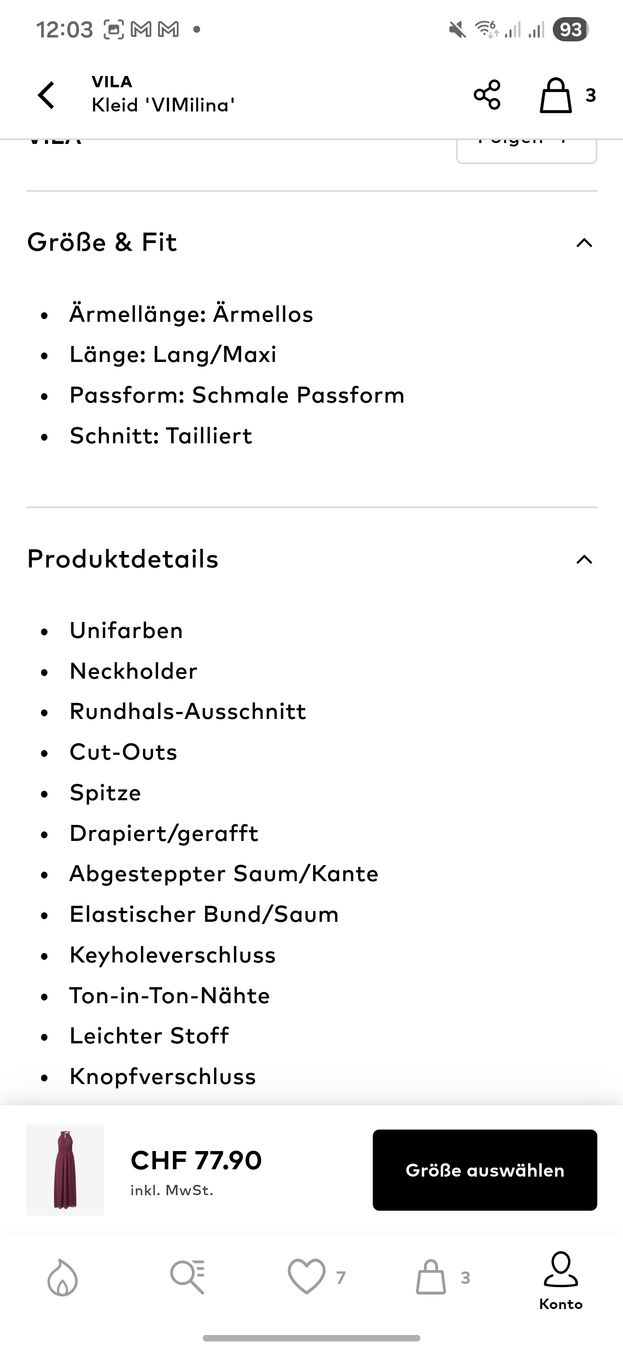Tap the muted sound icon in the status bar
Screen dimensions: 623x1350
(457, 30)
